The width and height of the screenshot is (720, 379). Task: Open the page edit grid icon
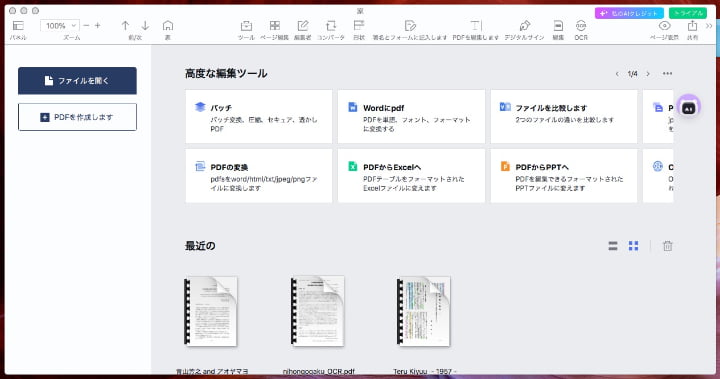point(275,26)
